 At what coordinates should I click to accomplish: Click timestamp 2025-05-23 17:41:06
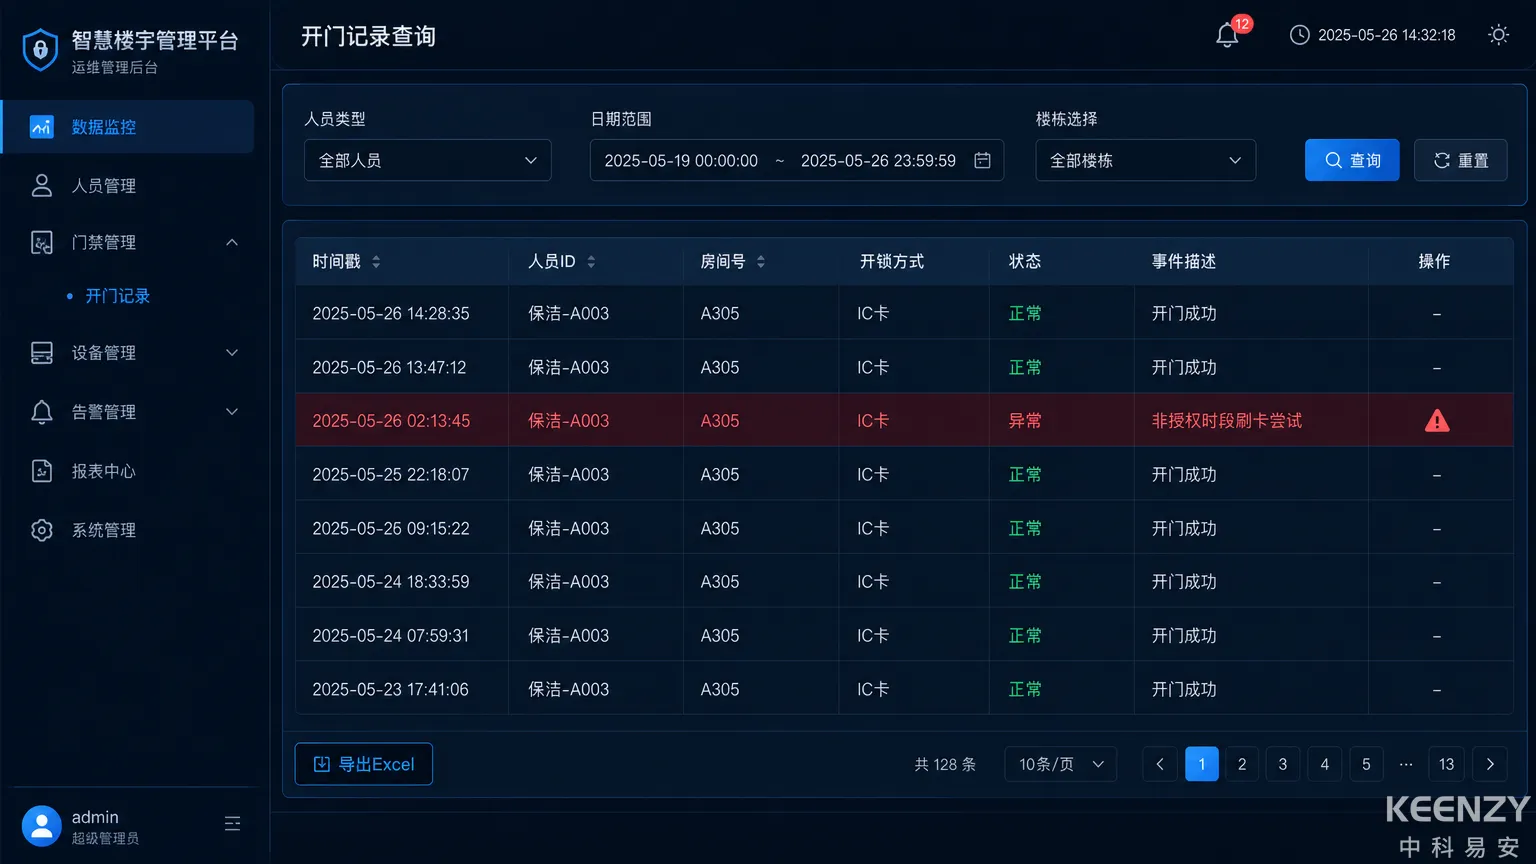pyautogui.click(x=391, y=690)
